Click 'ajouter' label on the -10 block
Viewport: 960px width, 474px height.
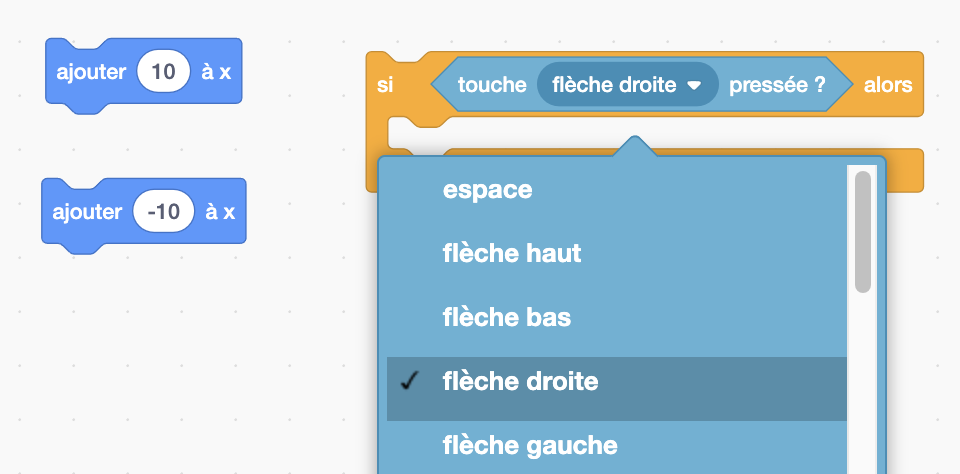tap(86, 212)
